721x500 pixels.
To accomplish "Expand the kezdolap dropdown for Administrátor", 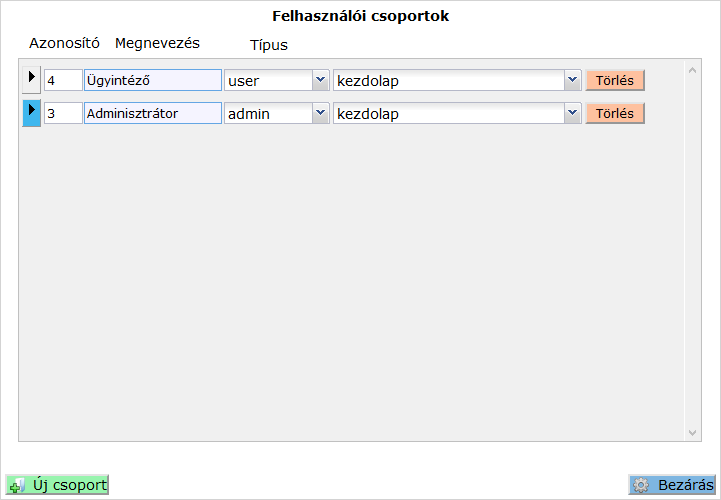I will (572, 114).
